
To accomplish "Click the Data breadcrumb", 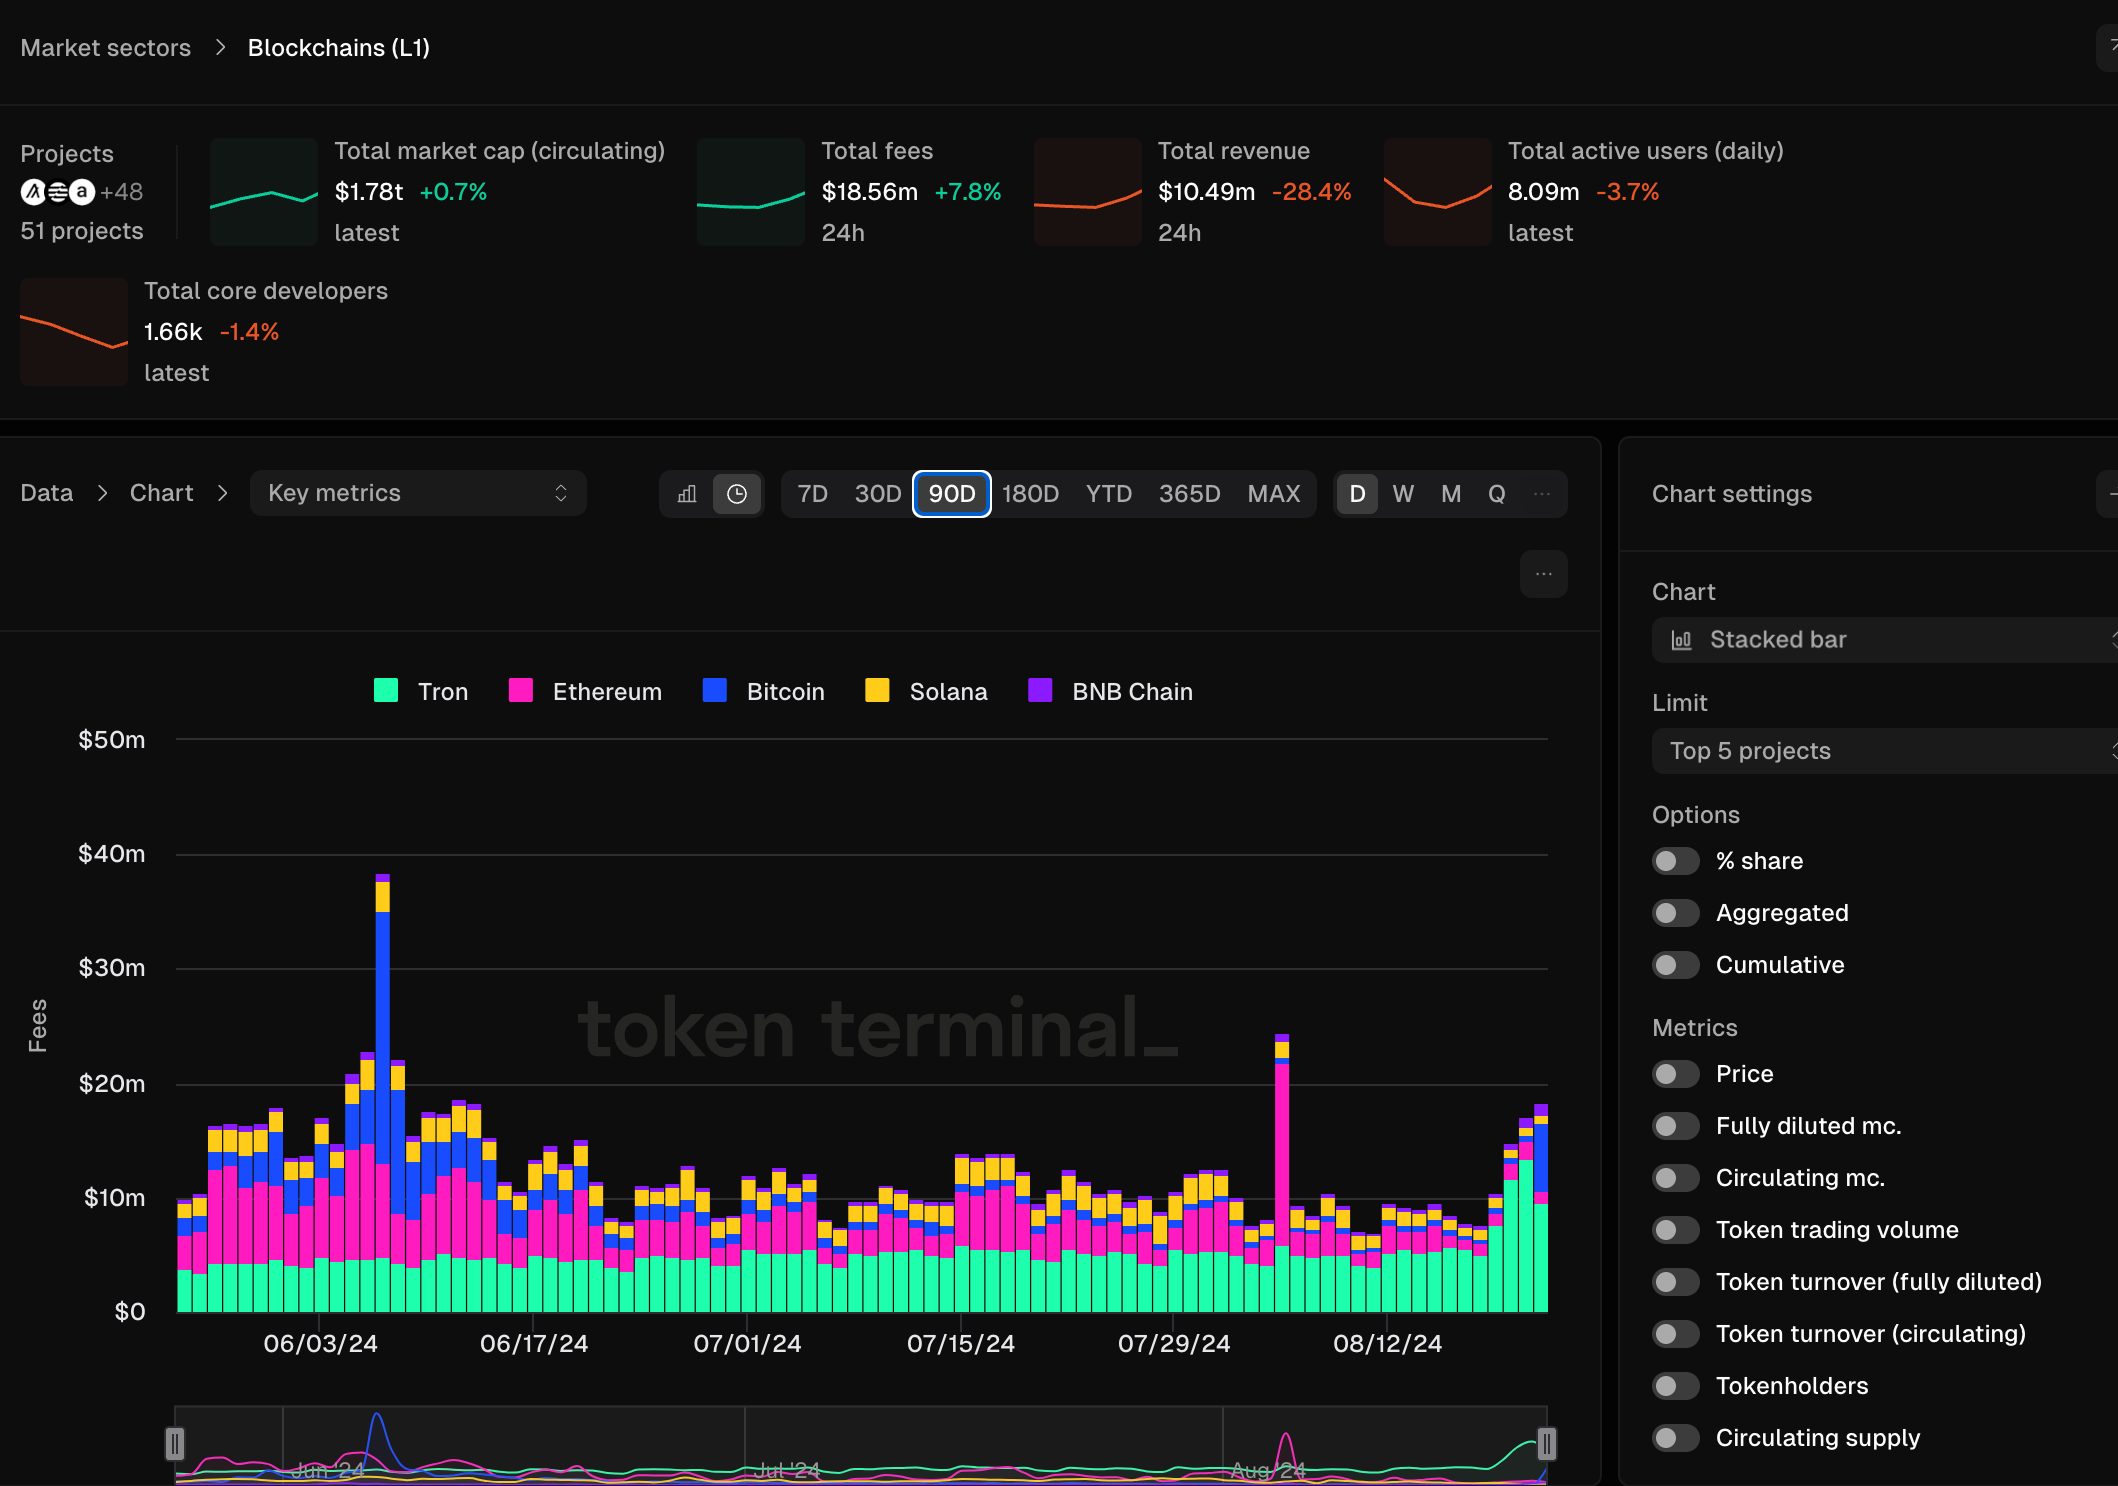I will [47, 493].
